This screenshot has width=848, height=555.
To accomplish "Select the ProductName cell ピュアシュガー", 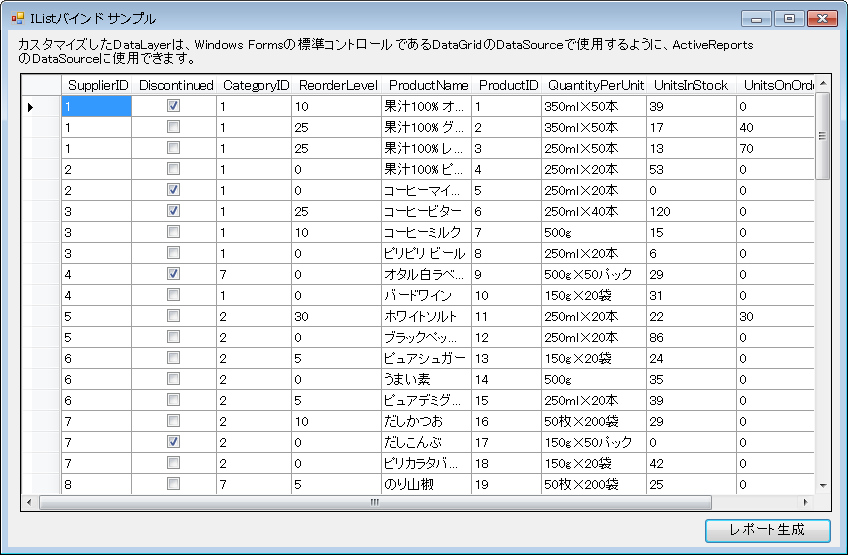I will 426,358.
